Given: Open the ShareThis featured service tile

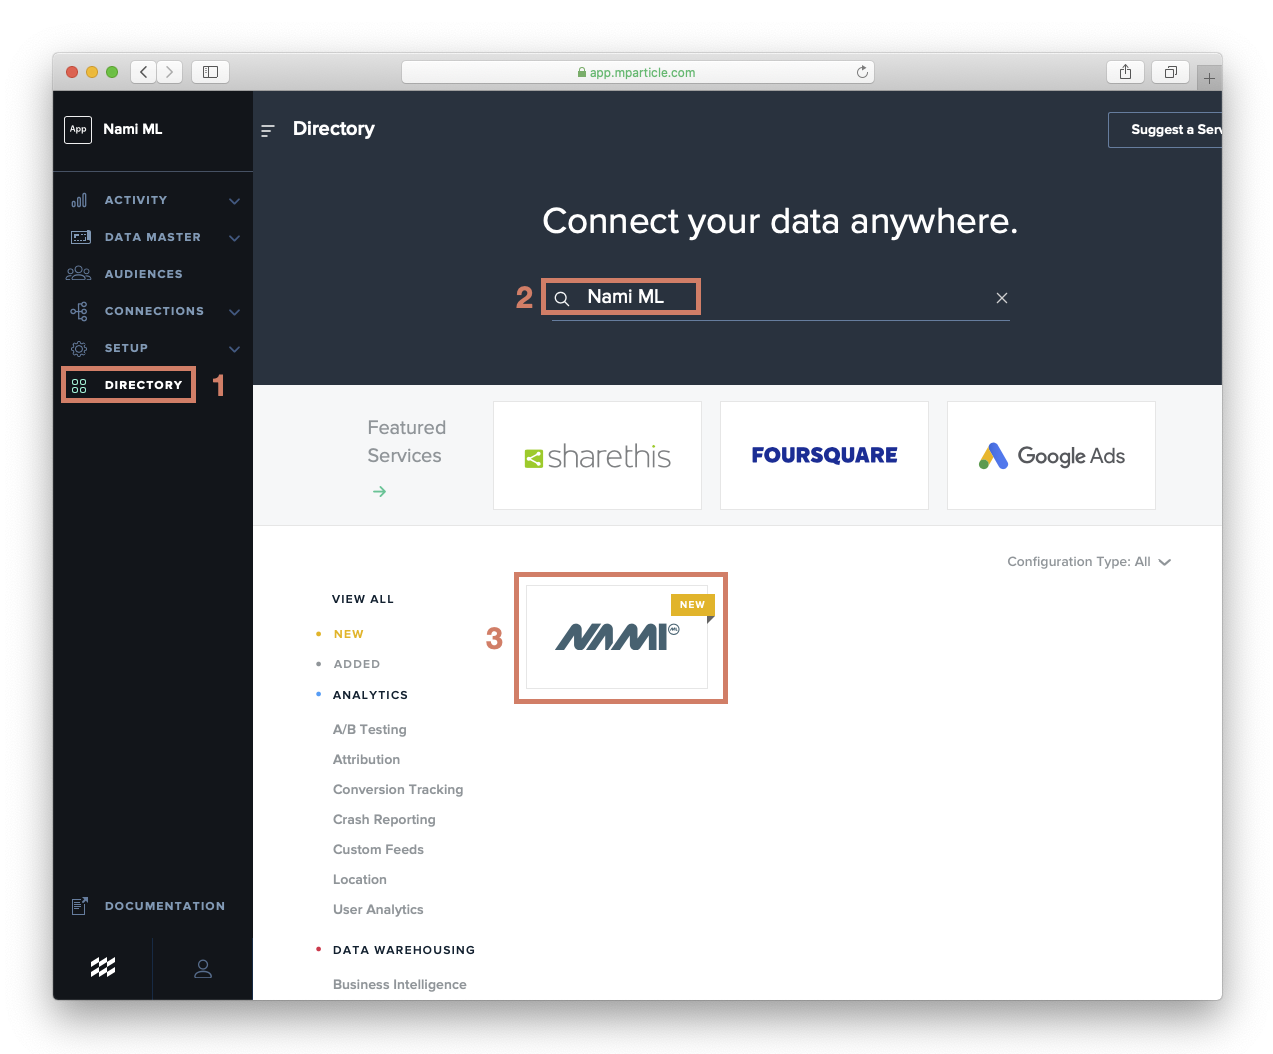Looking at the screenshot, I should point(597,456).
